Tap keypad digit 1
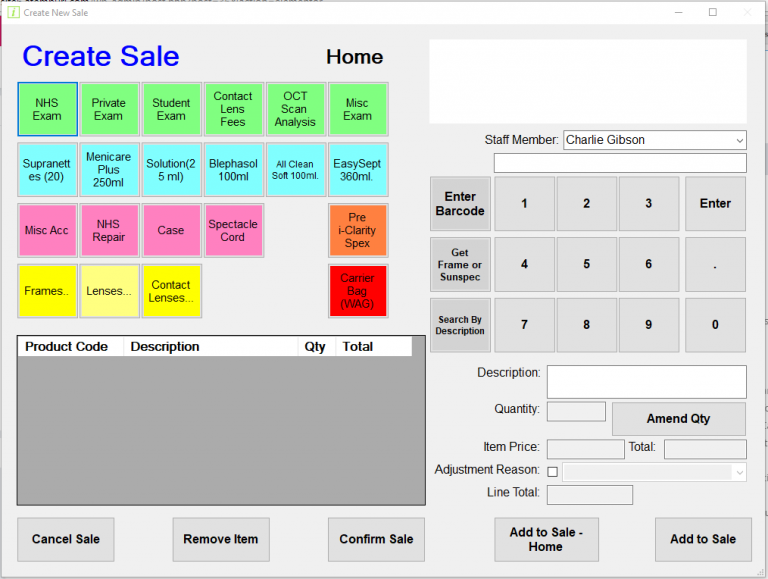 tap(525, 204)
